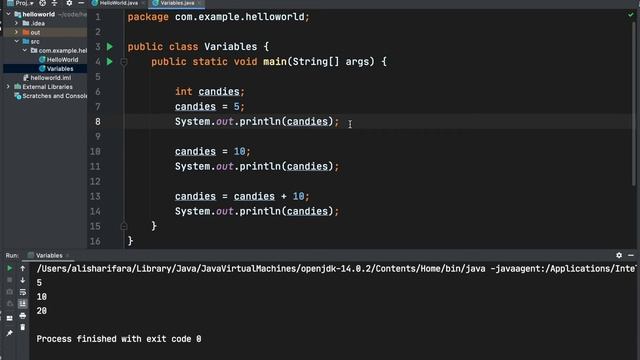This screenshot has width=640, height=360.
Task: Click the Stop process square icon
Action: click(x=10, y=280)
